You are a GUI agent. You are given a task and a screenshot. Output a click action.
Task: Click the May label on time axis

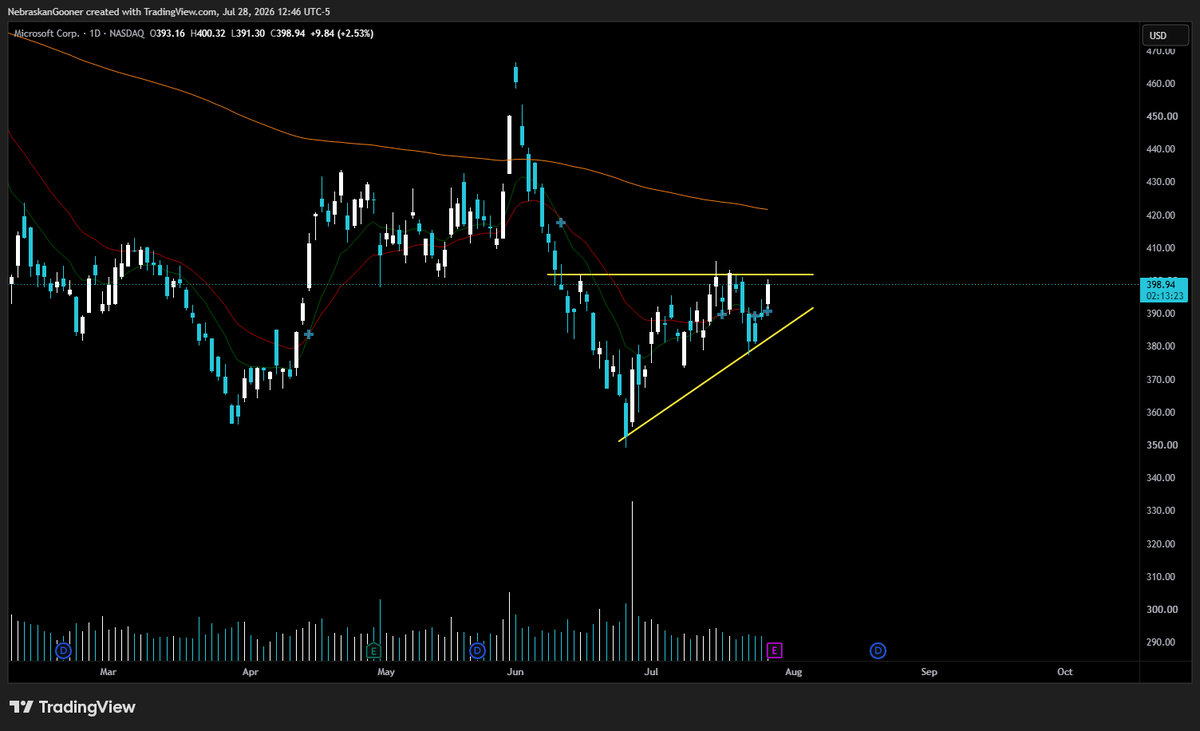tap(386, 673)
